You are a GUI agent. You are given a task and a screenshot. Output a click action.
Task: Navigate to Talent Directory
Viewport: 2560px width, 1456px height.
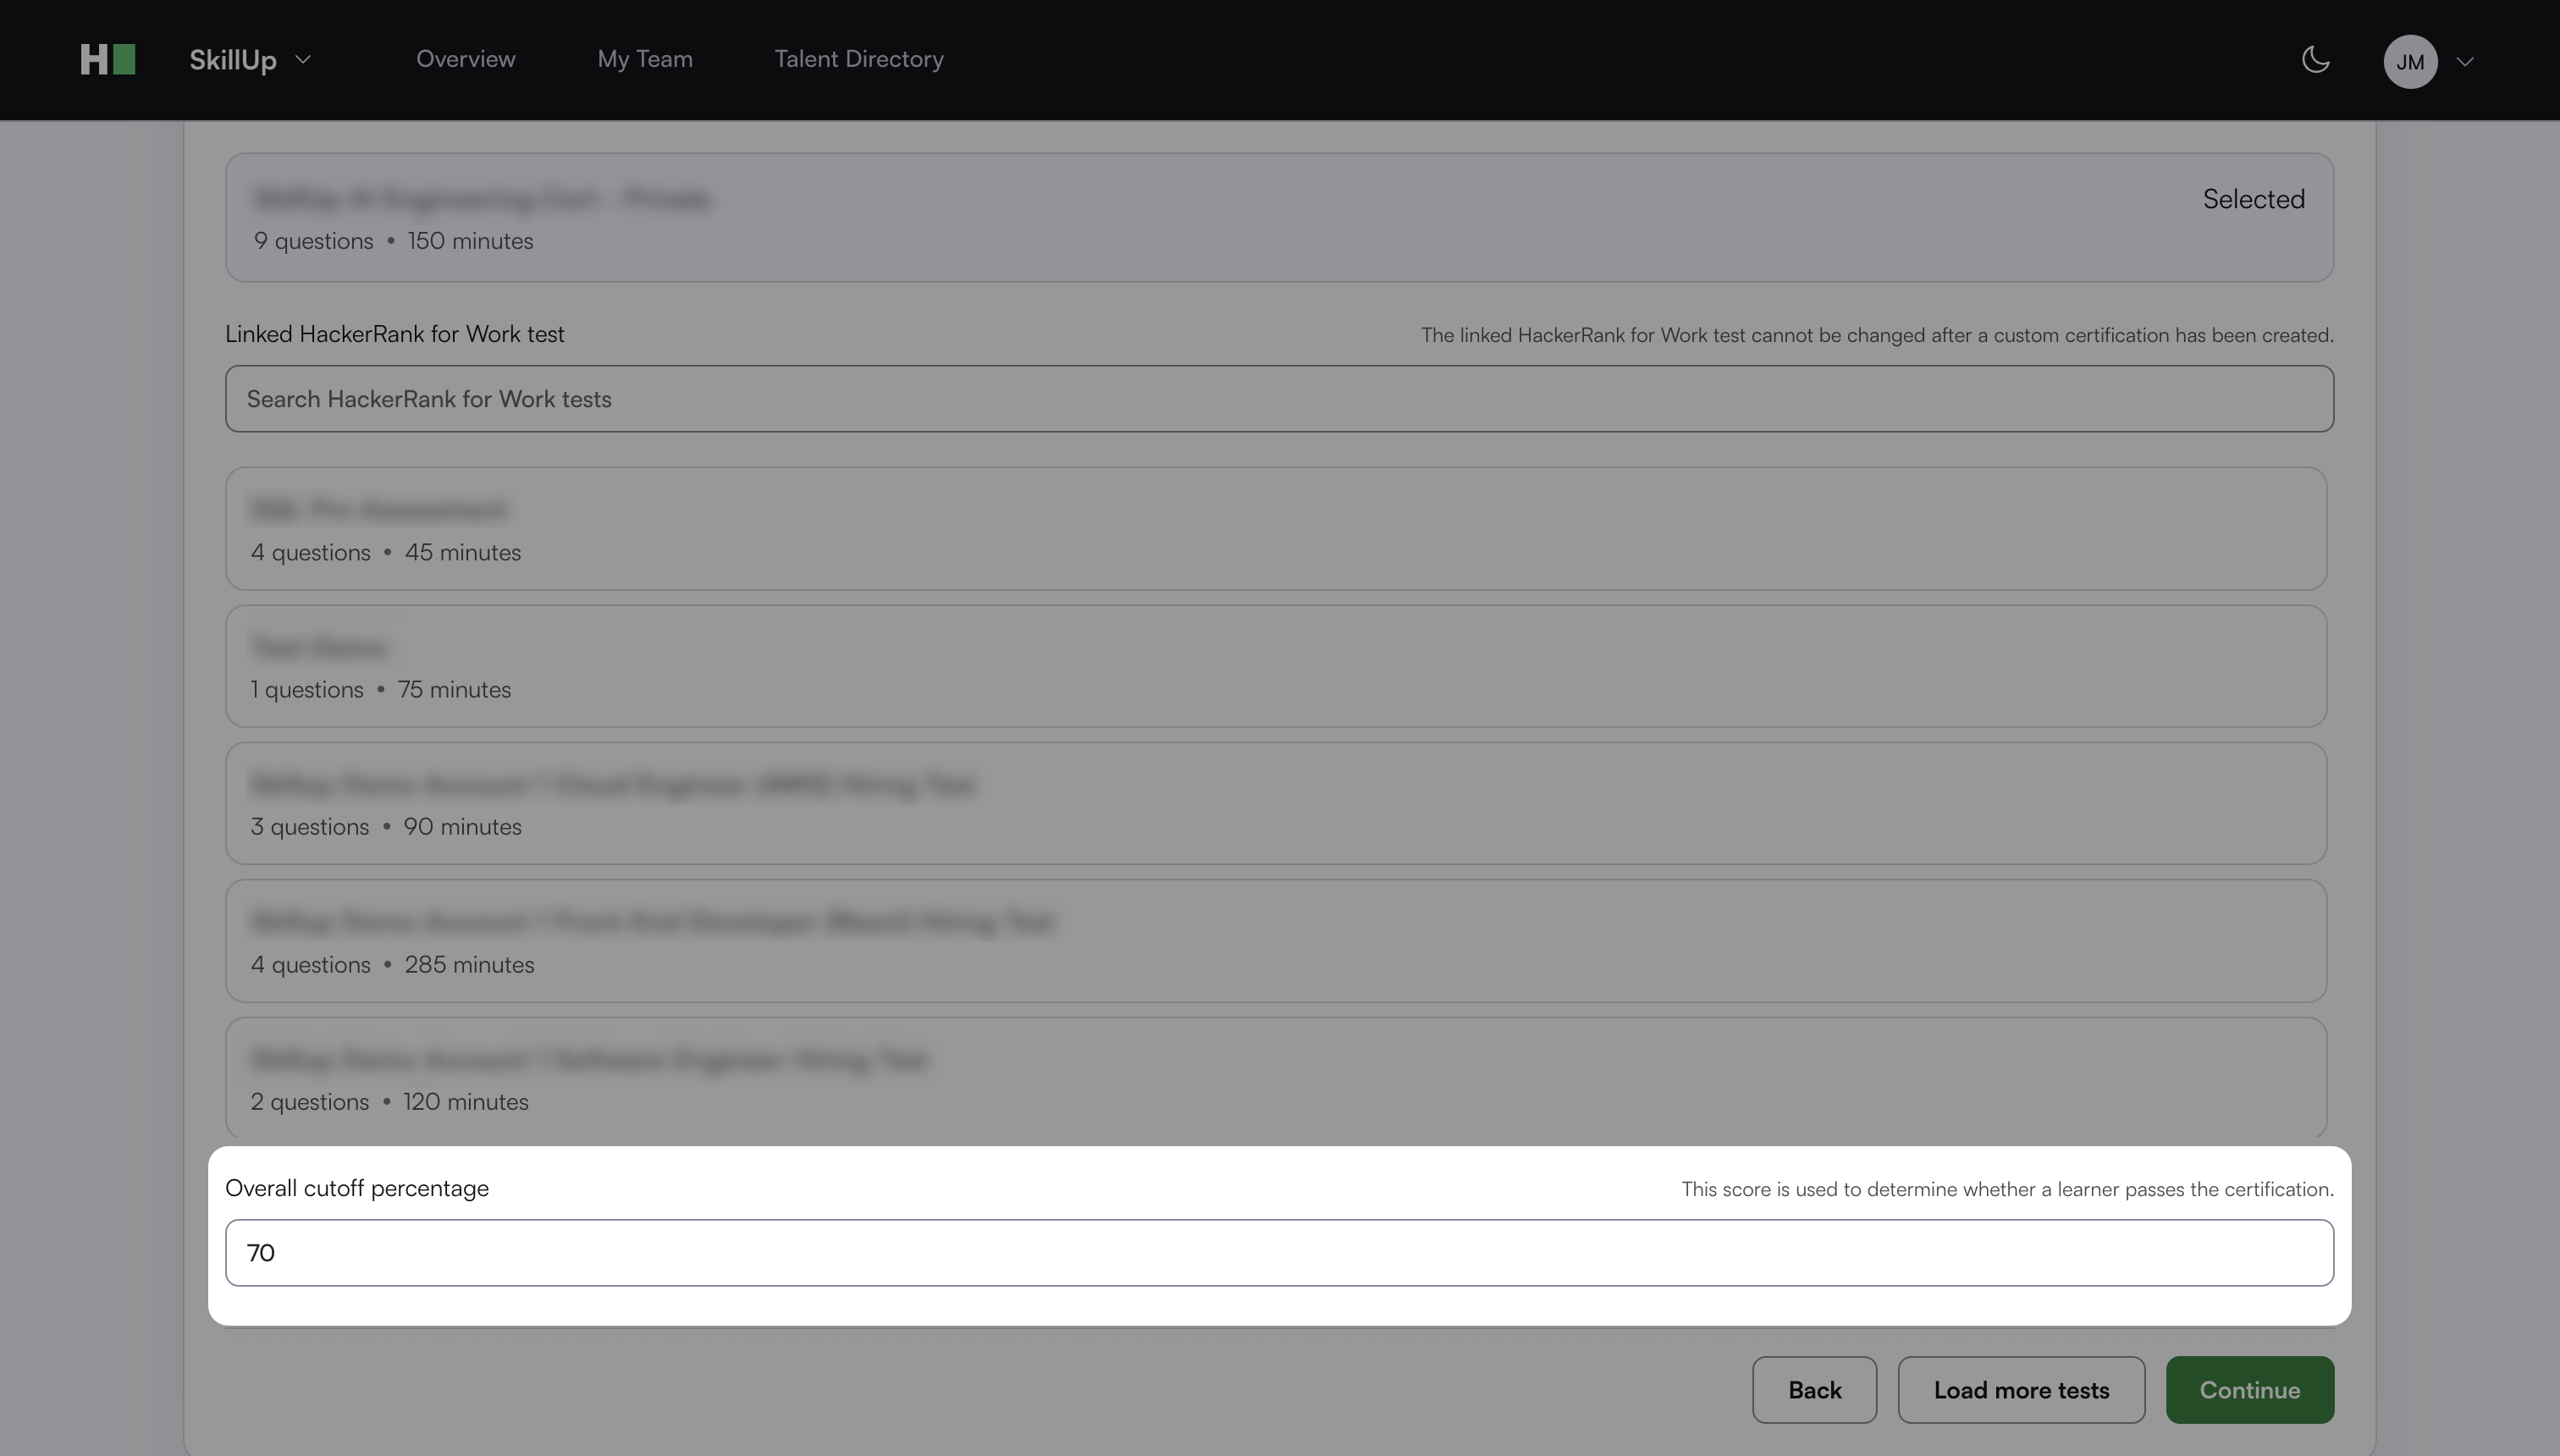pos(858,60)
